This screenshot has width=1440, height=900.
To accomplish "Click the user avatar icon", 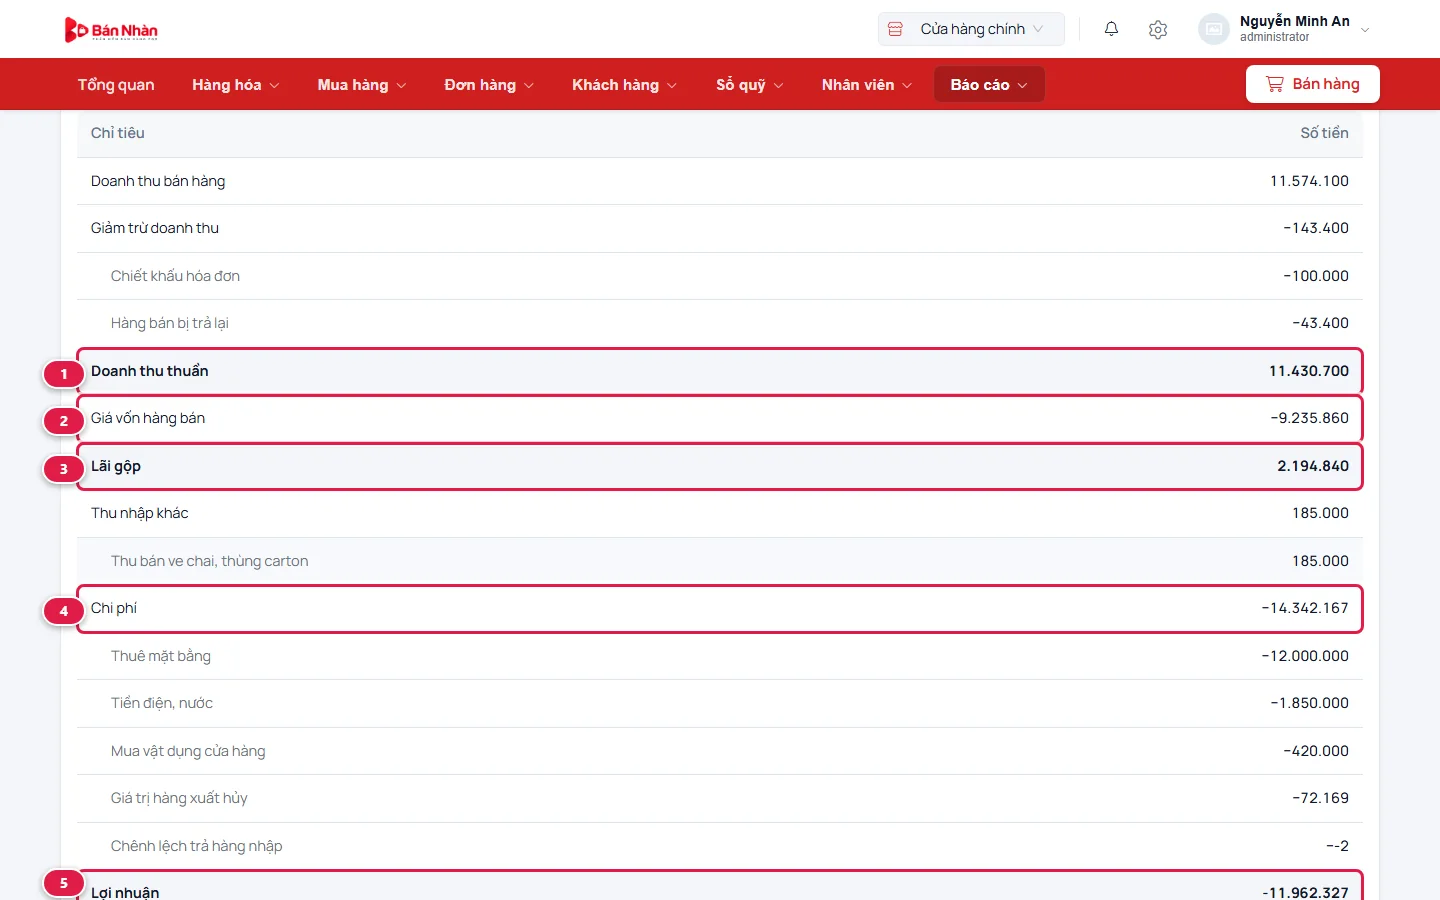I will (1213, 29).
